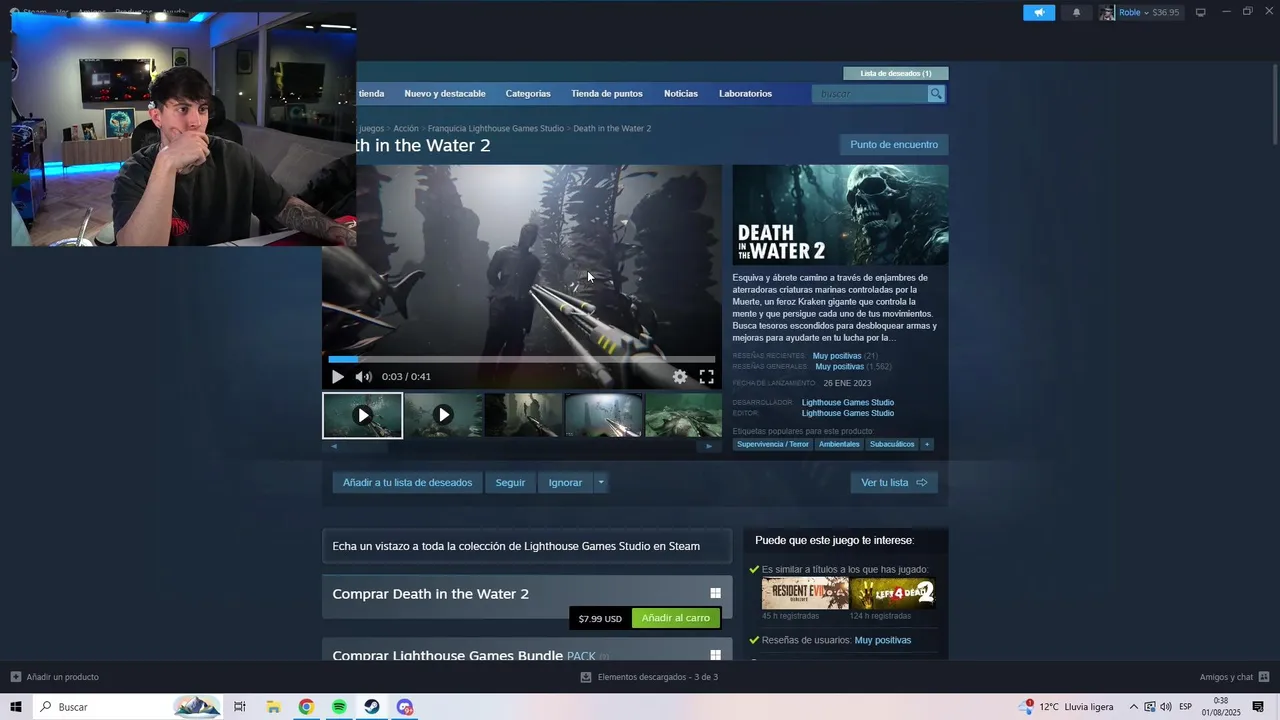Toggle trailer fullscreen
This screenshot has height=720, width=1280.
click(x=706, y=377)
